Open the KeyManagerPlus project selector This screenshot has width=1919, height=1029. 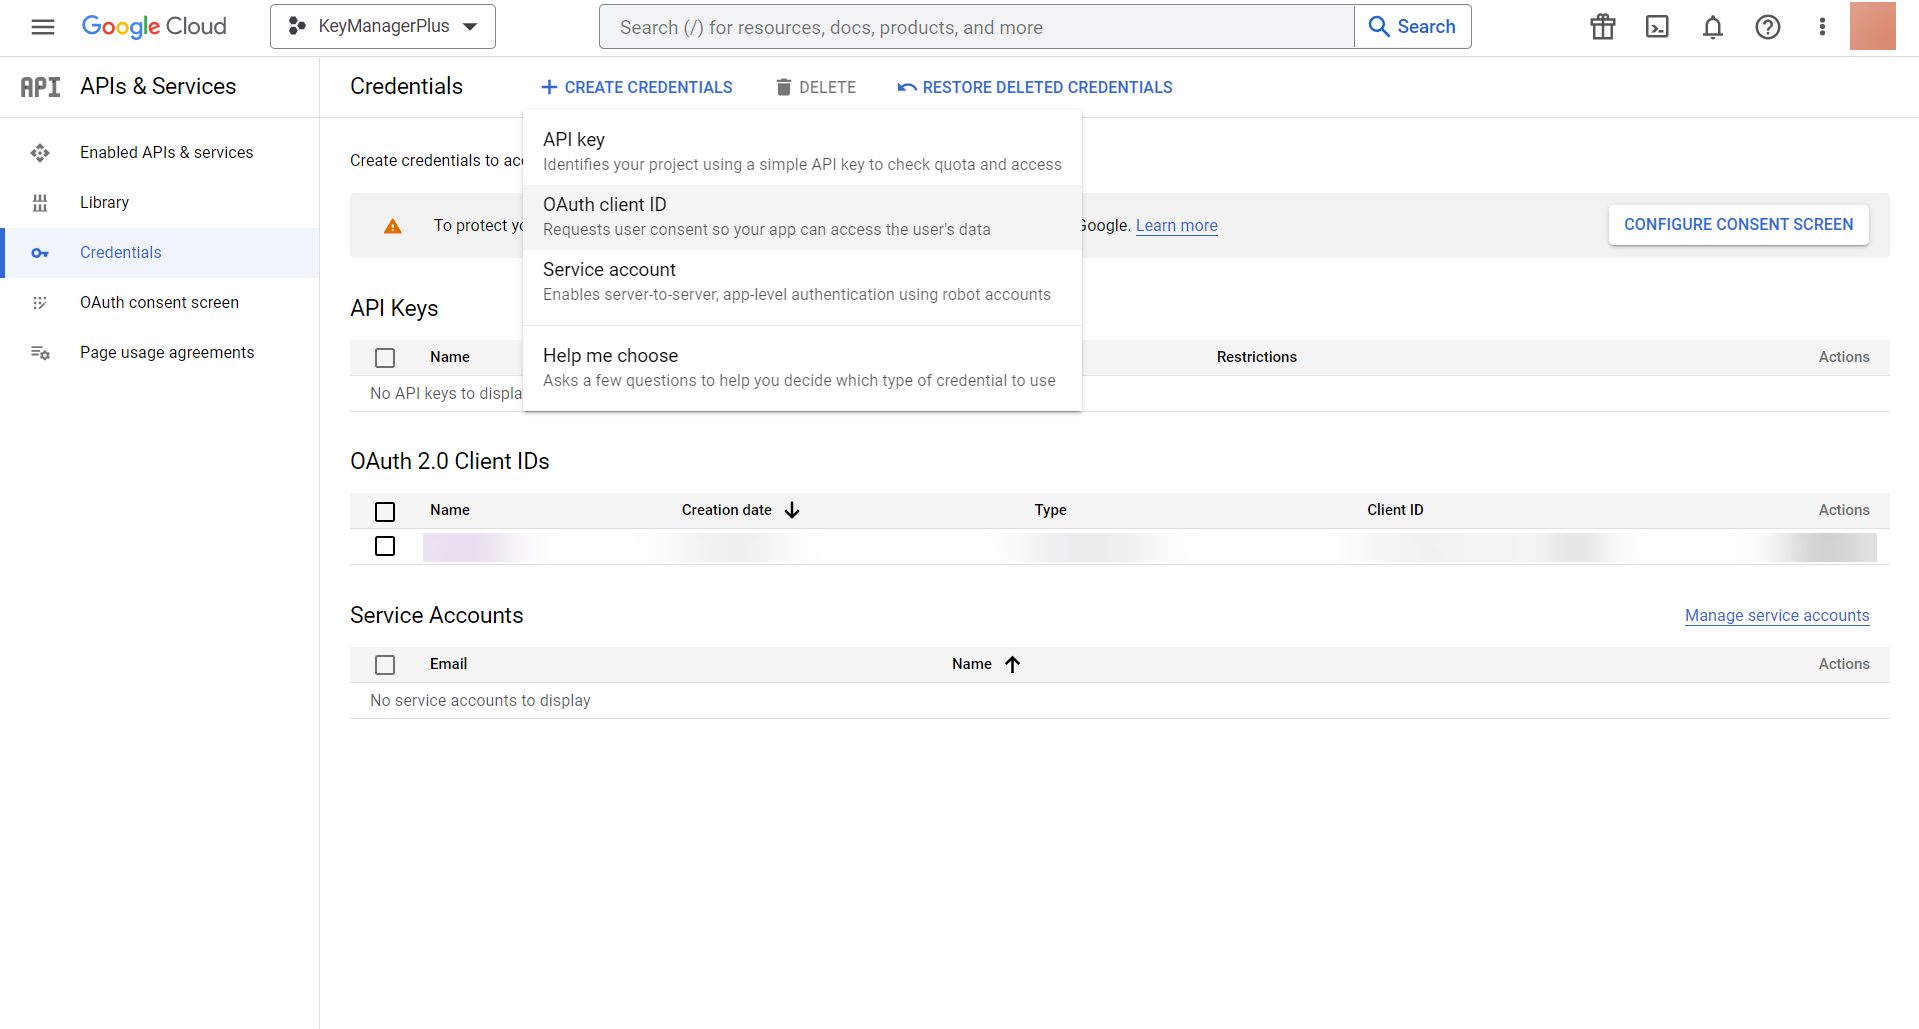[x=383, y=27]
